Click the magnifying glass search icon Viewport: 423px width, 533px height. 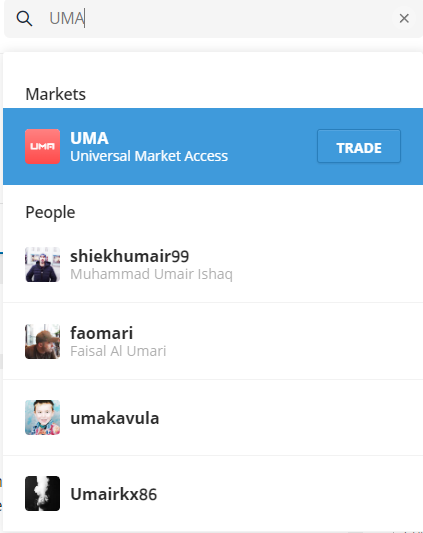[24, 18]
